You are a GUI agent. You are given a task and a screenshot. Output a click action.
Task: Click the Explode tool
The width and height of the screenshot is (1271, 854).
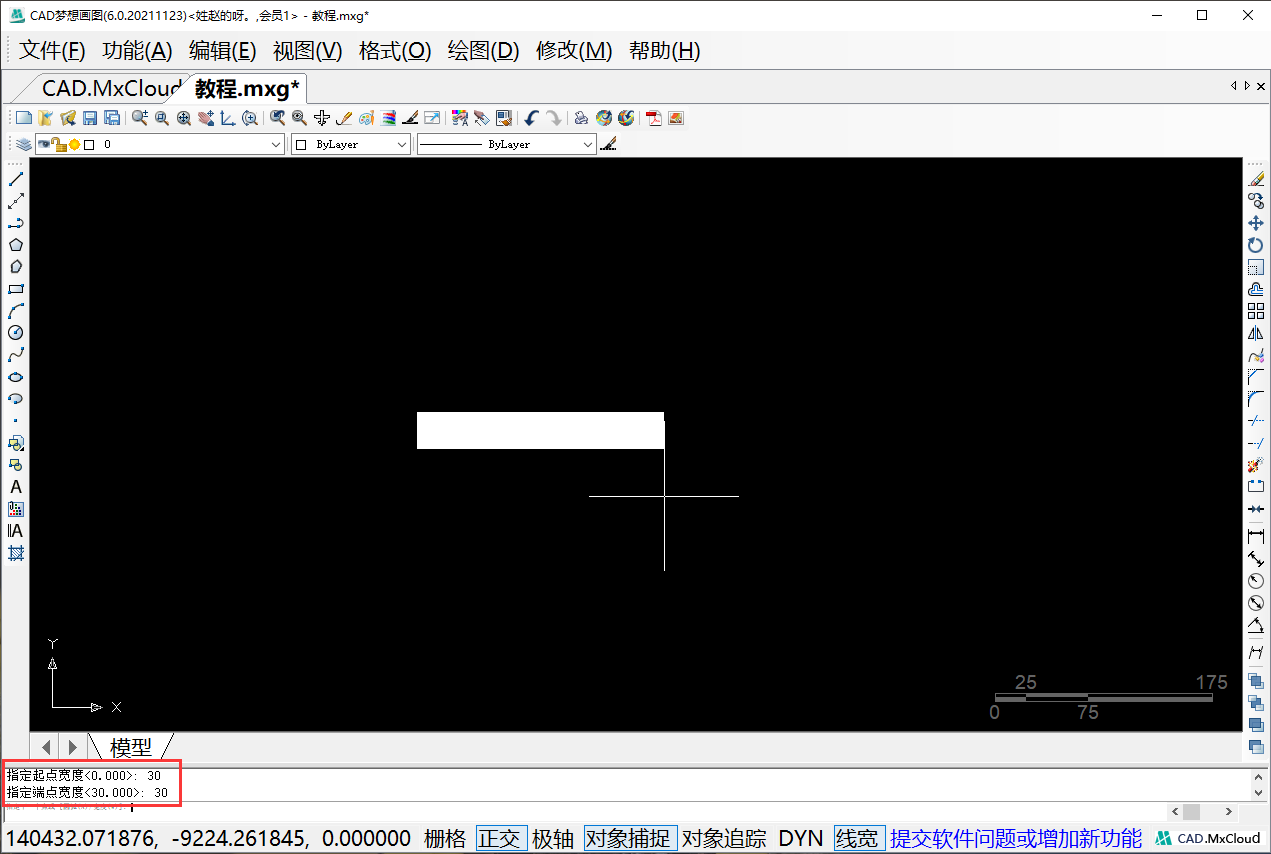click(x=1256, y=465)
